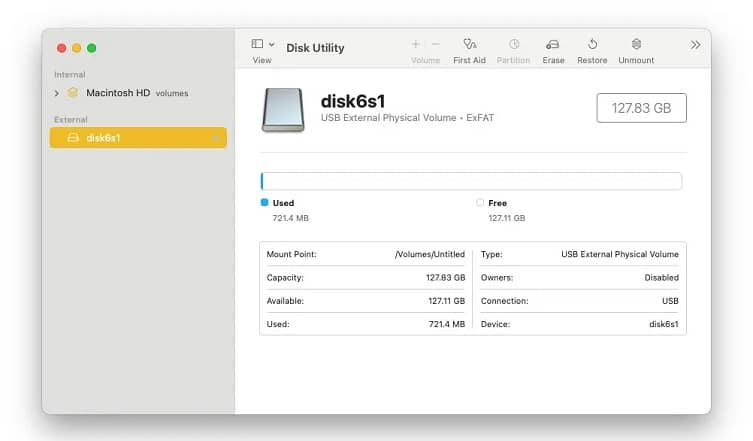This screenshot has width=753, height=441.
Task: Open the View sidebar layout icon
Action: tap(257, 44)
